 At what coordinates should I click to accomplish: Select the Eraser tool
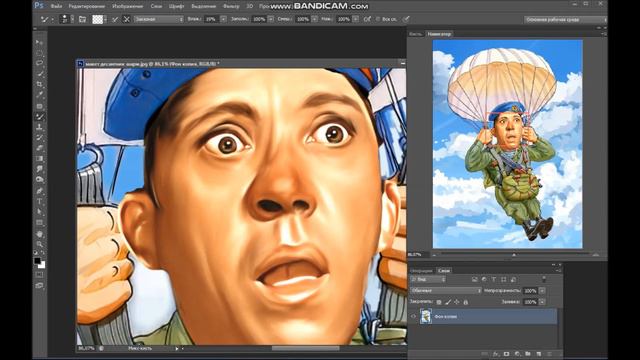(x=39, y=149)
